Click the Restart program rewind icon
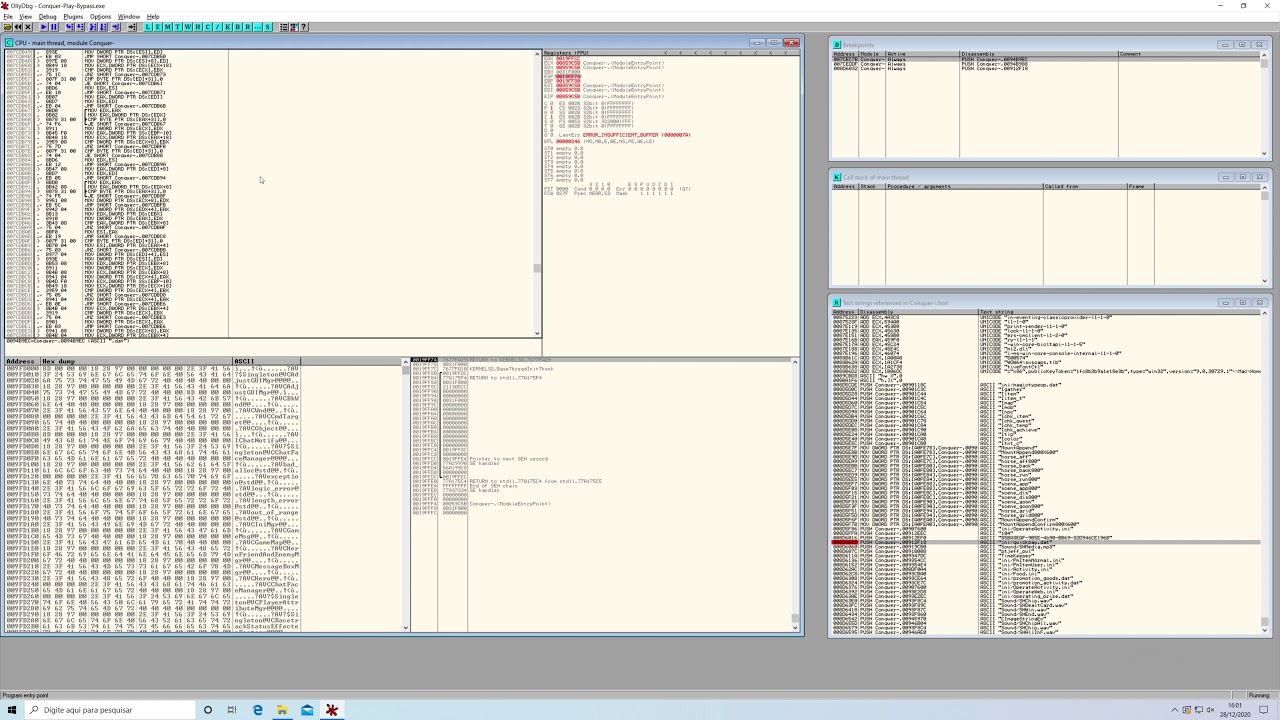The height and width of the screenshot is (720, 1280). click(18, 27)
